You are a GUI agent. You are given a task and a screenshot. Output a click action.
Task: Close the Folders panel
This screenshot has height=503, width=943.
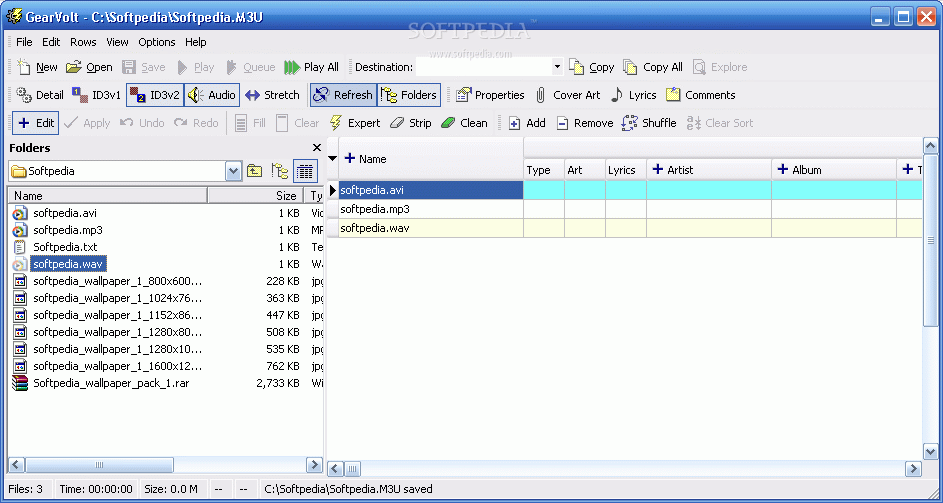tap(317, 148)
